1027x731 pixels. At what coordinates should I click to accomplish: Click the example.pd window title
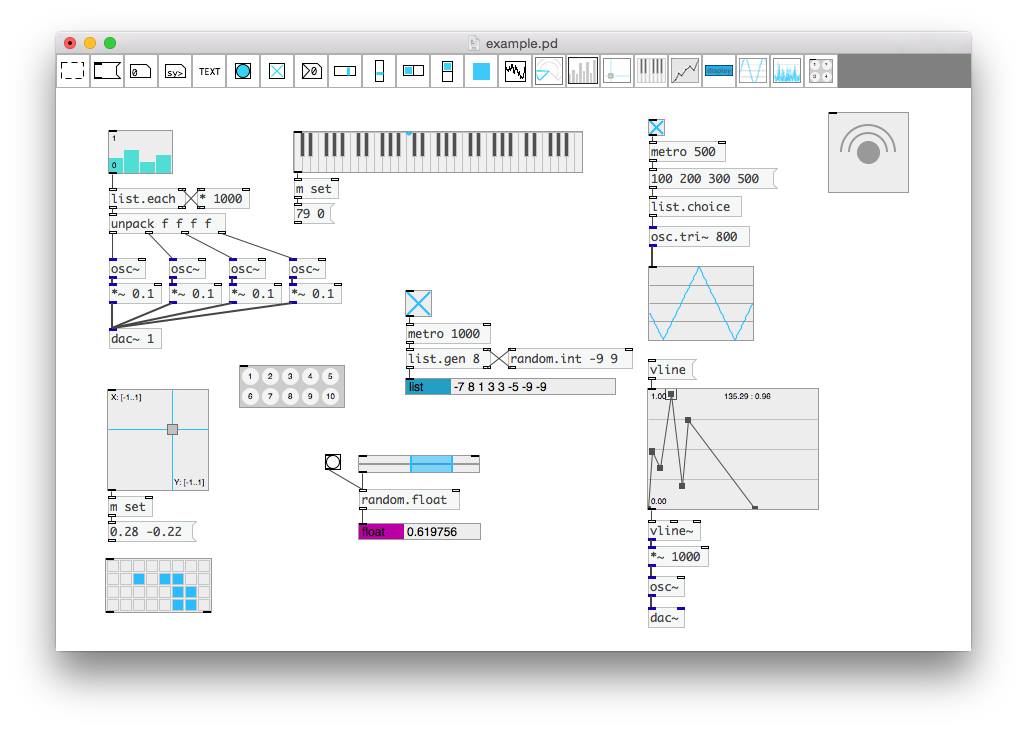coord(521,43)
